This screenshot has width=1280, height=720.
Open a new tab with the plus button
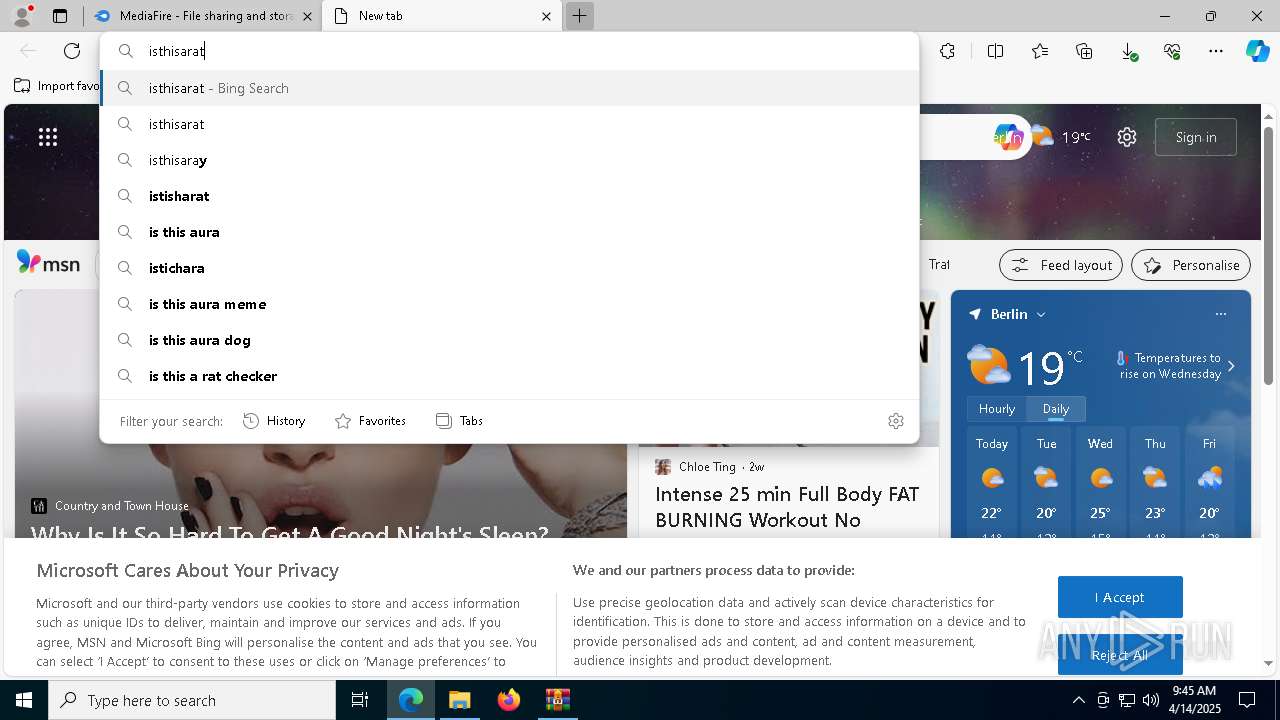point(579,16)
